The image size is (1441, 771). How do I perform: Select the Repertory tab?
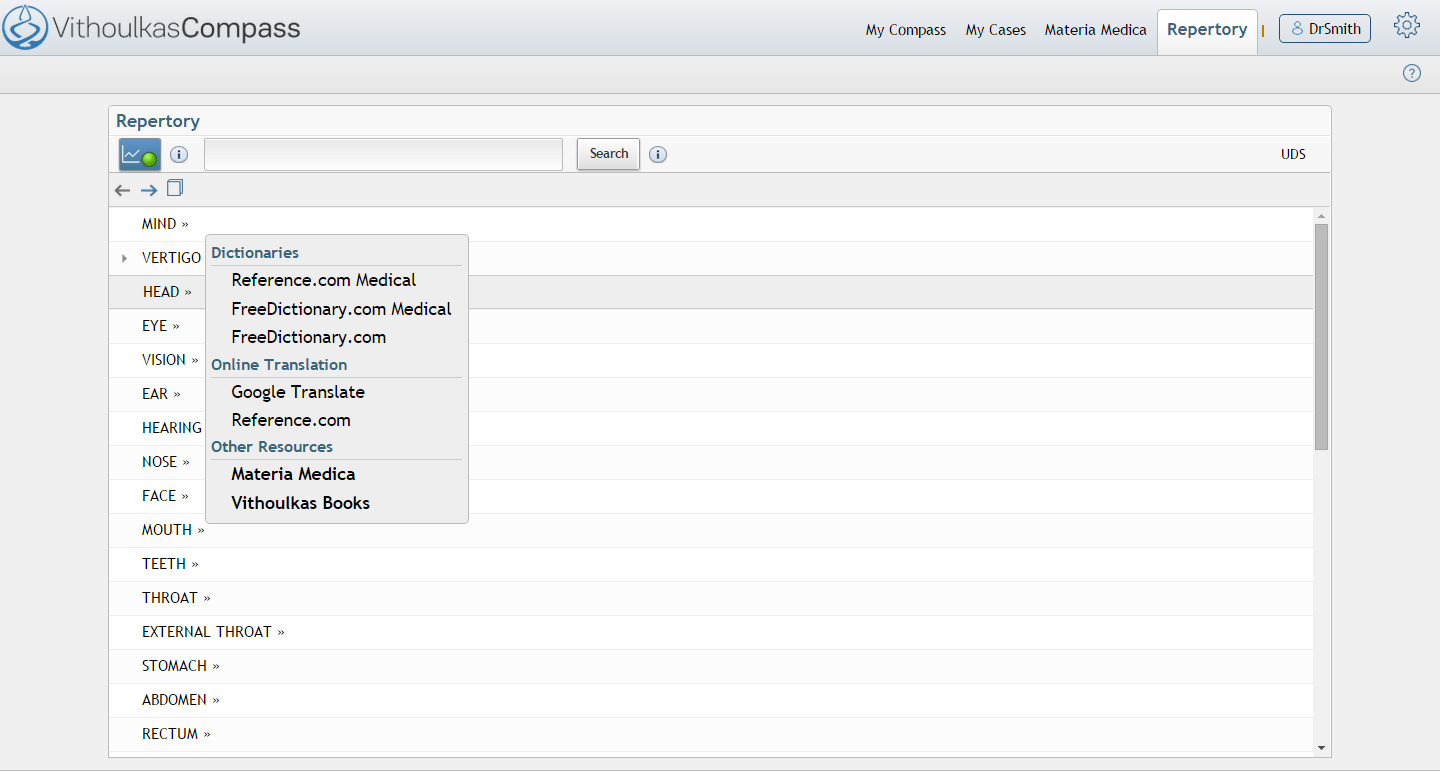pyautogui.click(x=1207, y=30)
